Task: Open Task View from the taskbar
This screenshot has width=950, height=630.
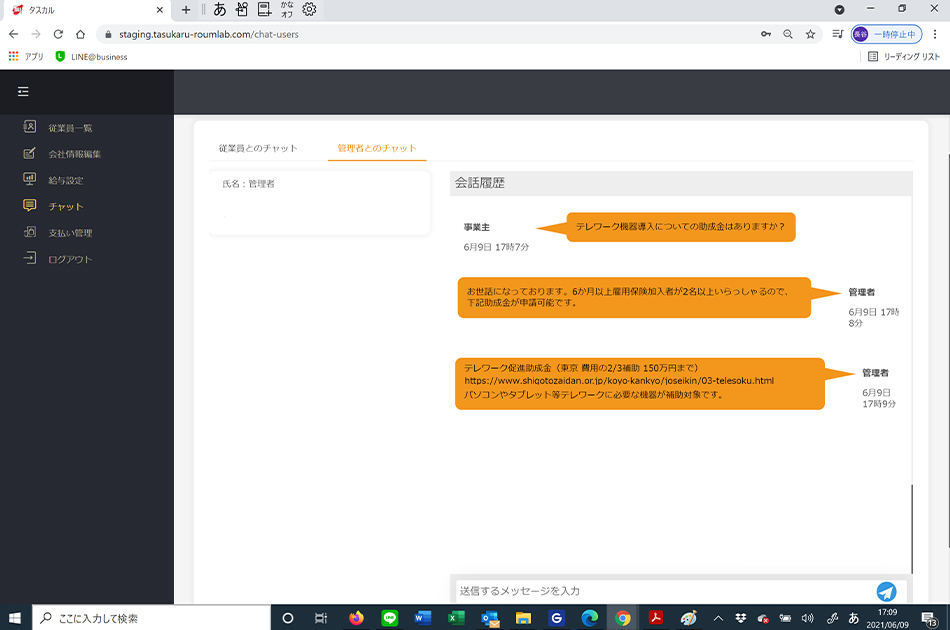Action: tap(321, 618)
